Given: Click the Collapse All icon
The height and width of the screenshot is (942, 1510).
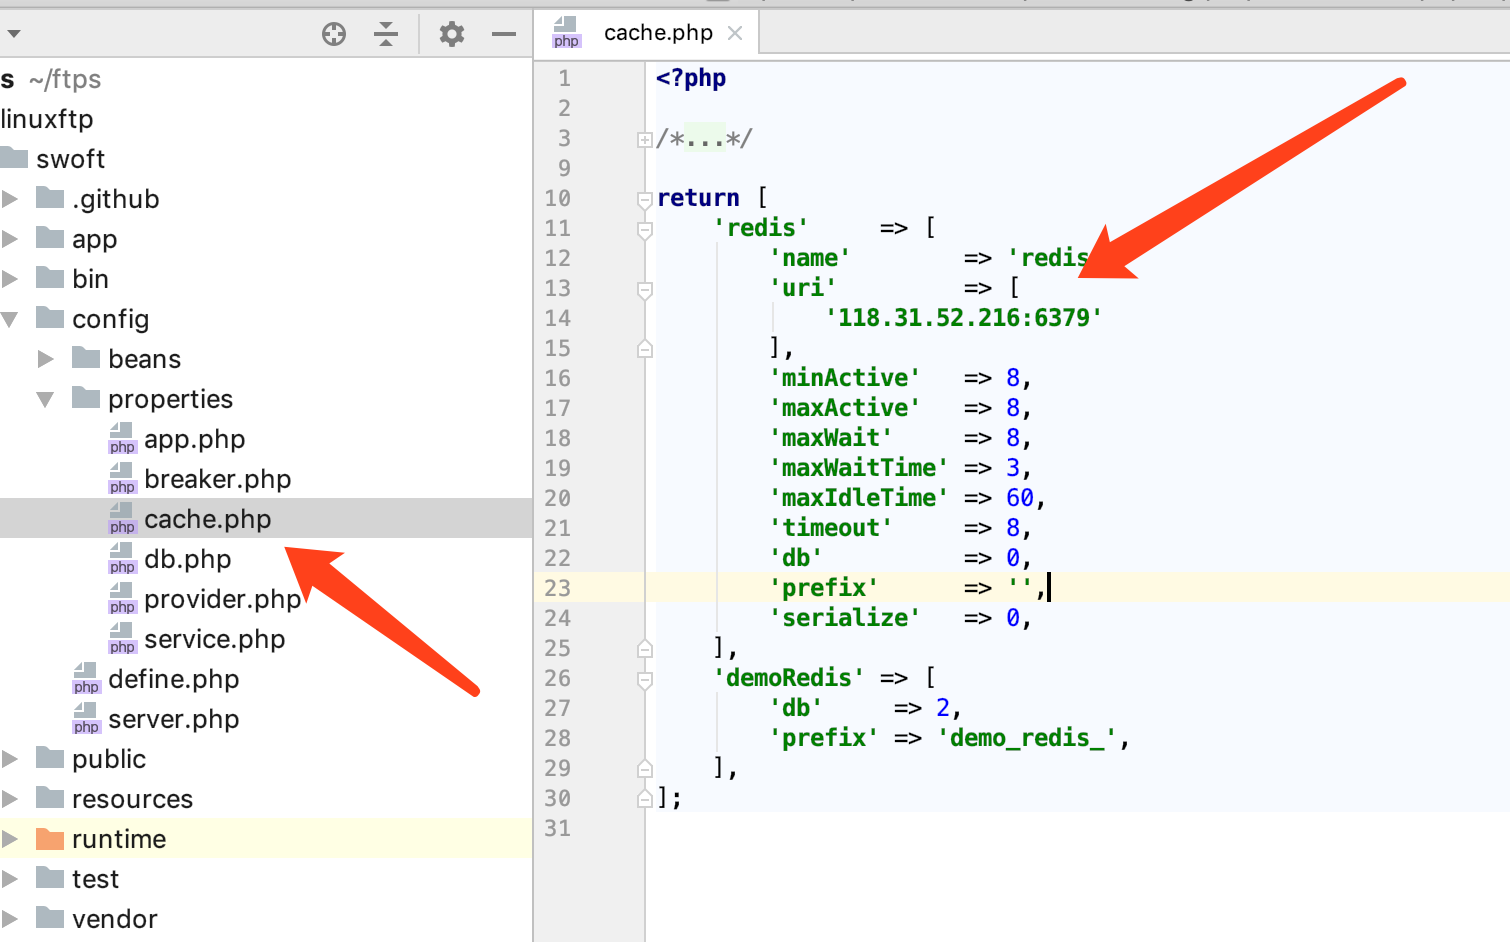Looking at the screenshot, I should 386,35.
